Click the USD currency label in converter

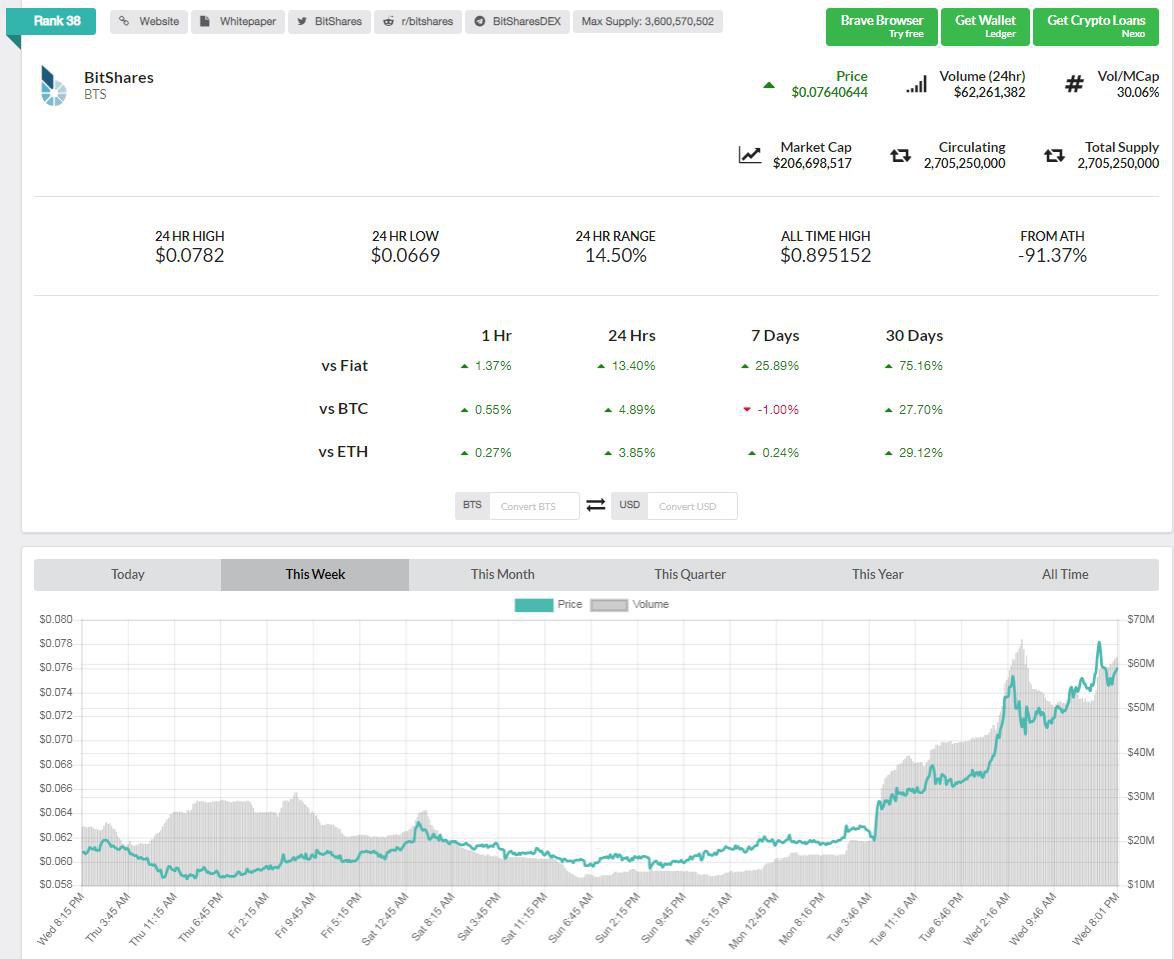(630, 505)
